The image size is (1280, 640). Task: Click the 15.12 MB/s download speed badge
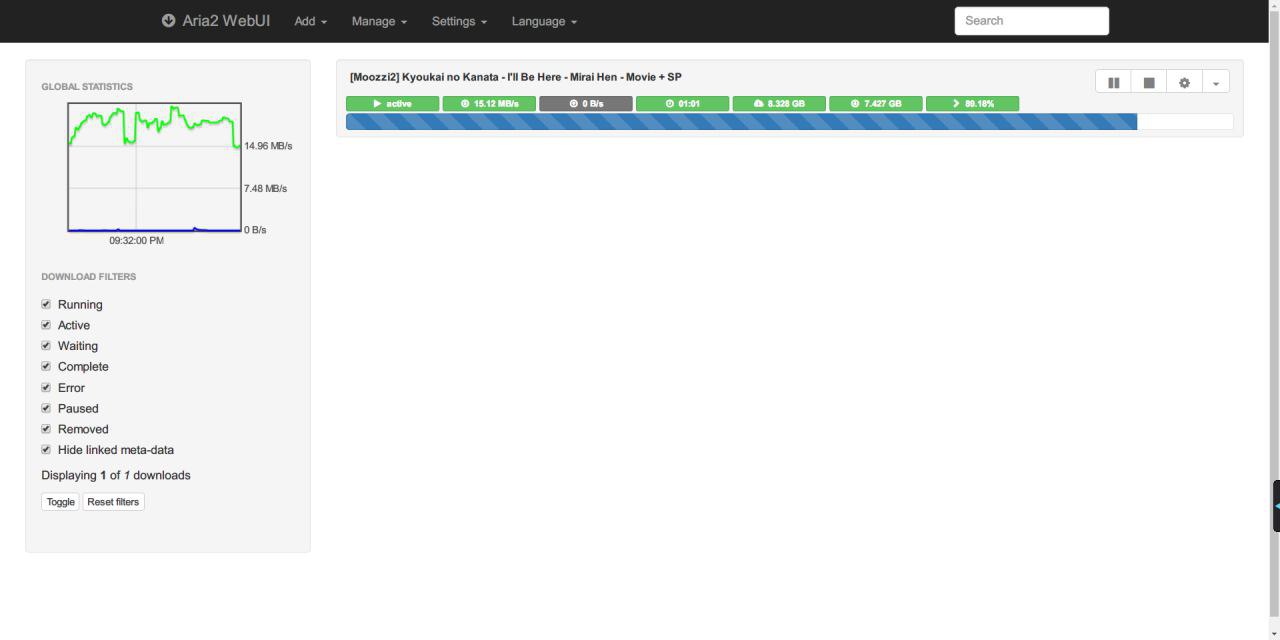click(x=489, y=103)
